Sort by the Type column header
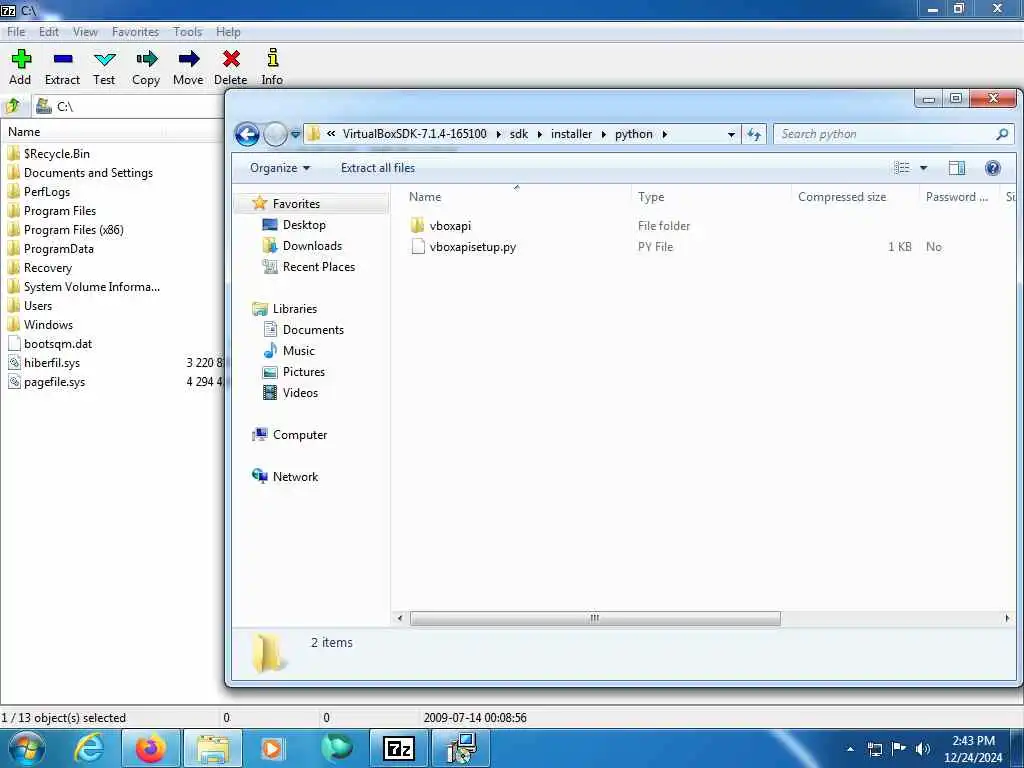1024x768 pixels. 711,197
